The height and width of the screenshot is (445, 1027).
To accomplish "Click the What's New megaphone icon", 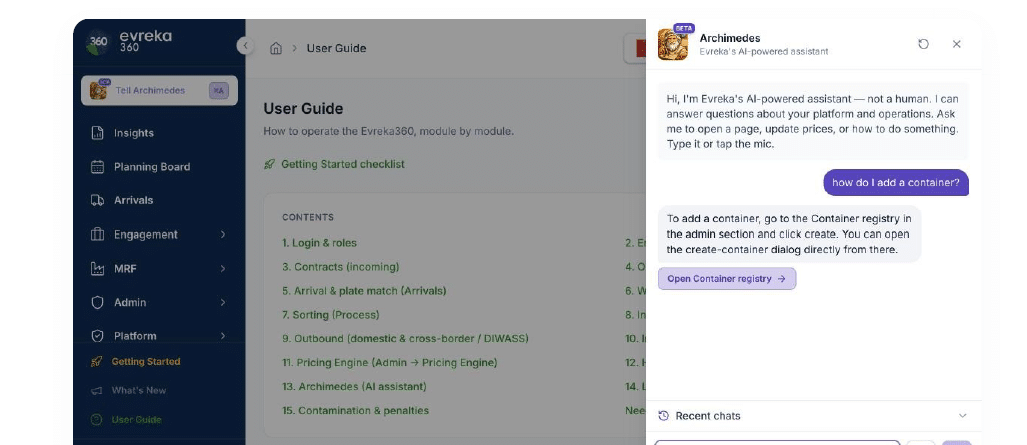I will tap(96, 391).
